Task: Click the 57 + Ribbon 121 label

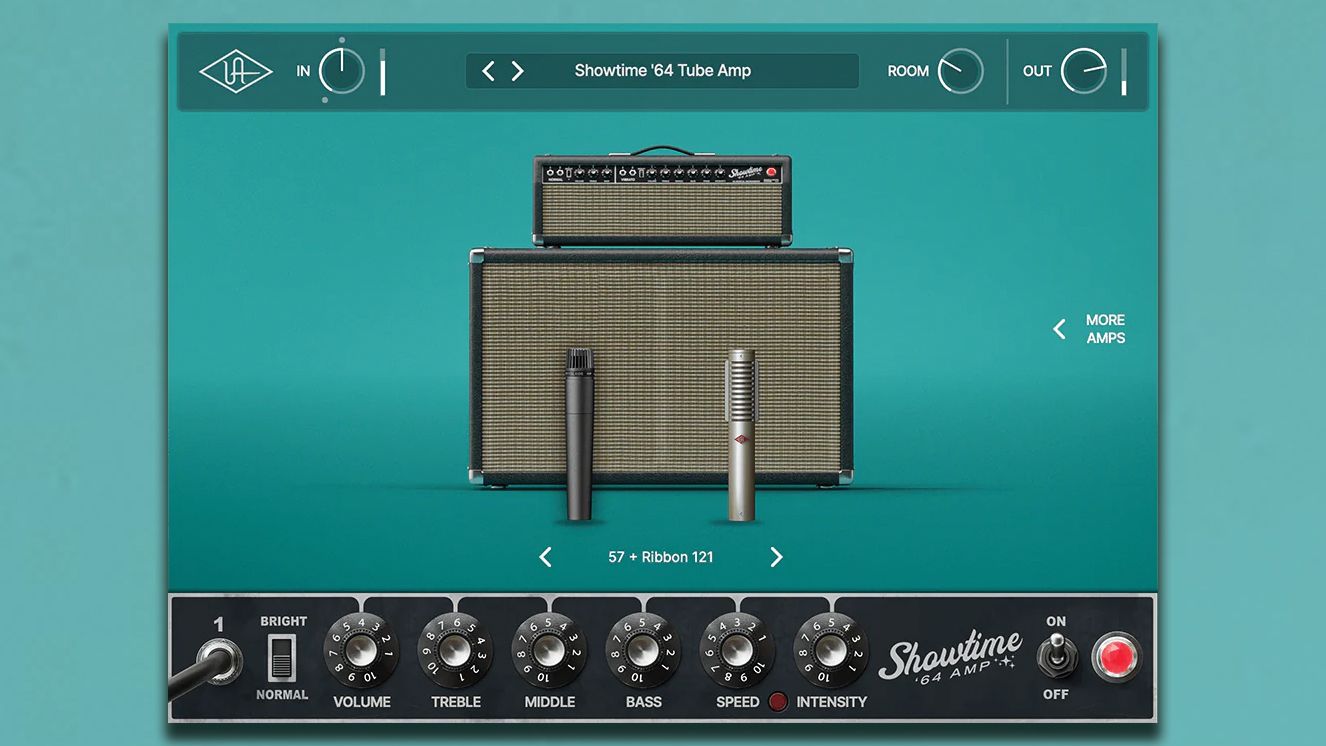Action: pos(661,557)
